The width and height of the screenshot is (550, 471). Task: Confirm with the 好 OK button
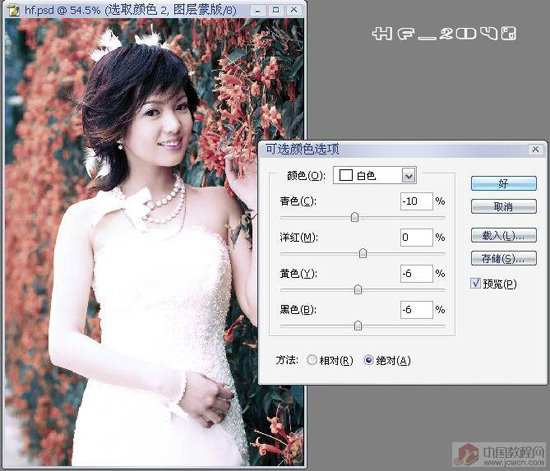point(503,183)
